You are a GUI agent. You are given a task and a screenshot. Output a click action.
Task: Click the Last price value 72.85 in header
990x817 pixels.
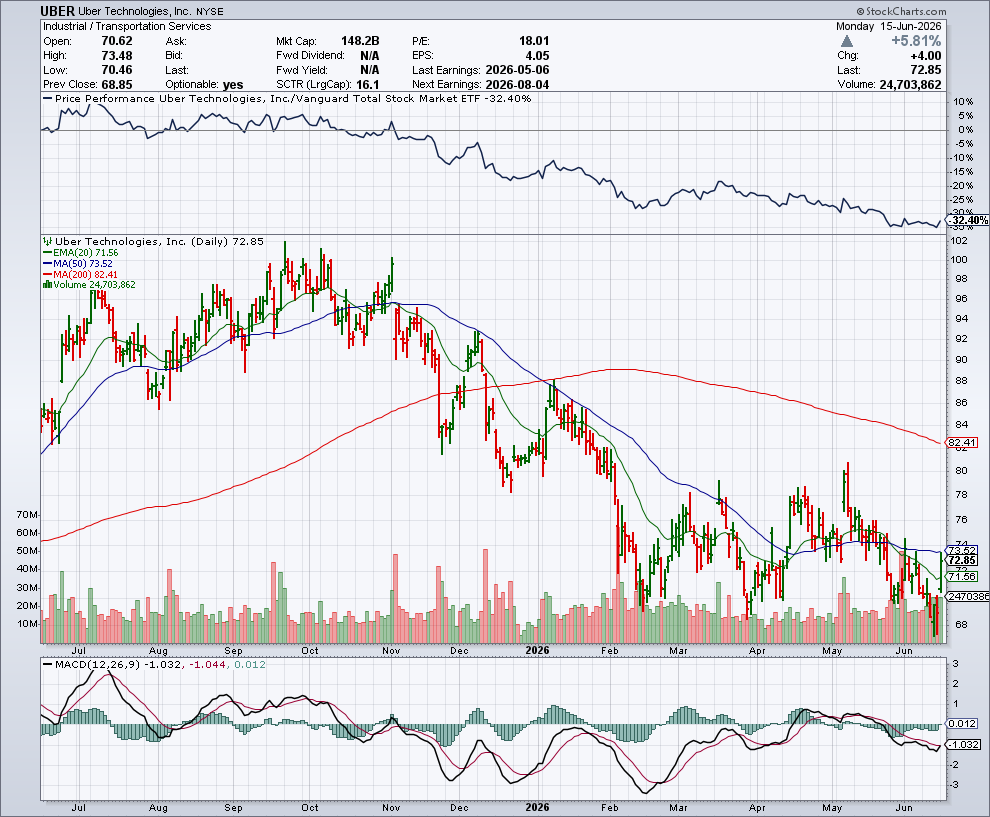pyautogui.click(x=926, y=70)
